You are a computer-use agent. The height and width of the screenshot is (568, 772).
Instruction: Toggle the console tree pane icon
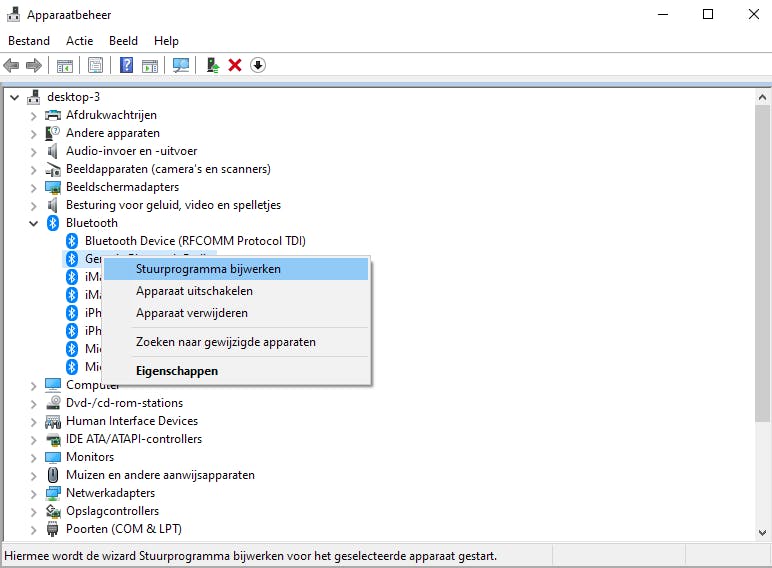pyautogui.click(x=64, y=65)
